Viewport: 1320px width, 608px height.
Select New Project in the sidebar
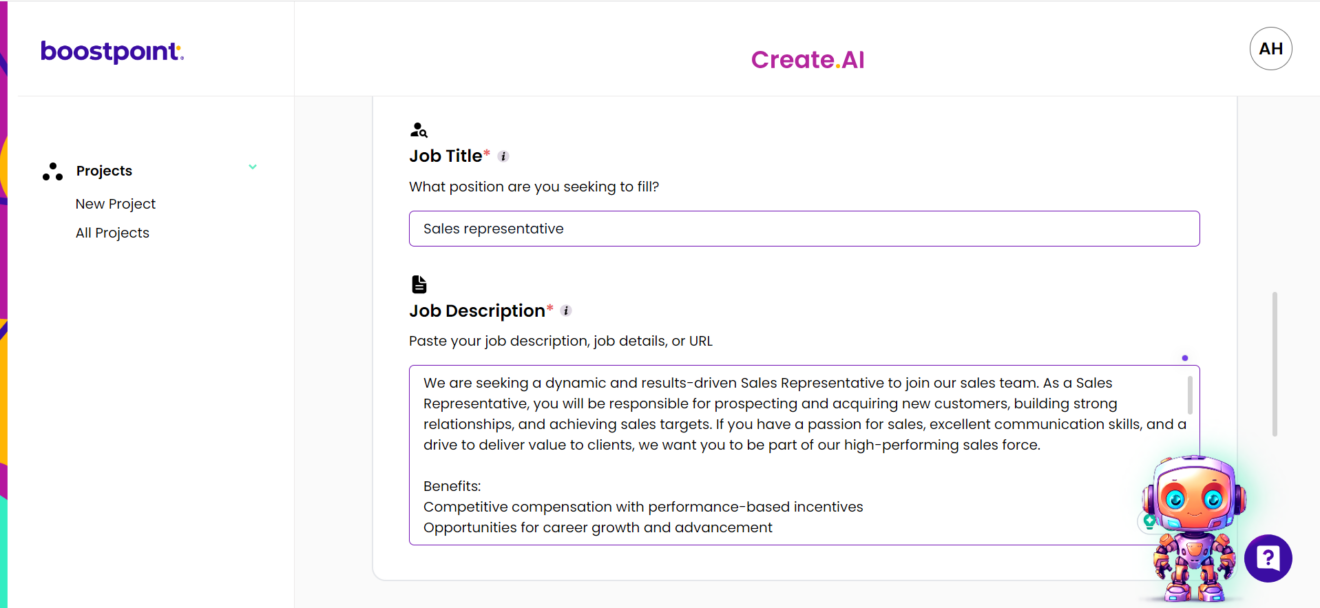(115, 204)
